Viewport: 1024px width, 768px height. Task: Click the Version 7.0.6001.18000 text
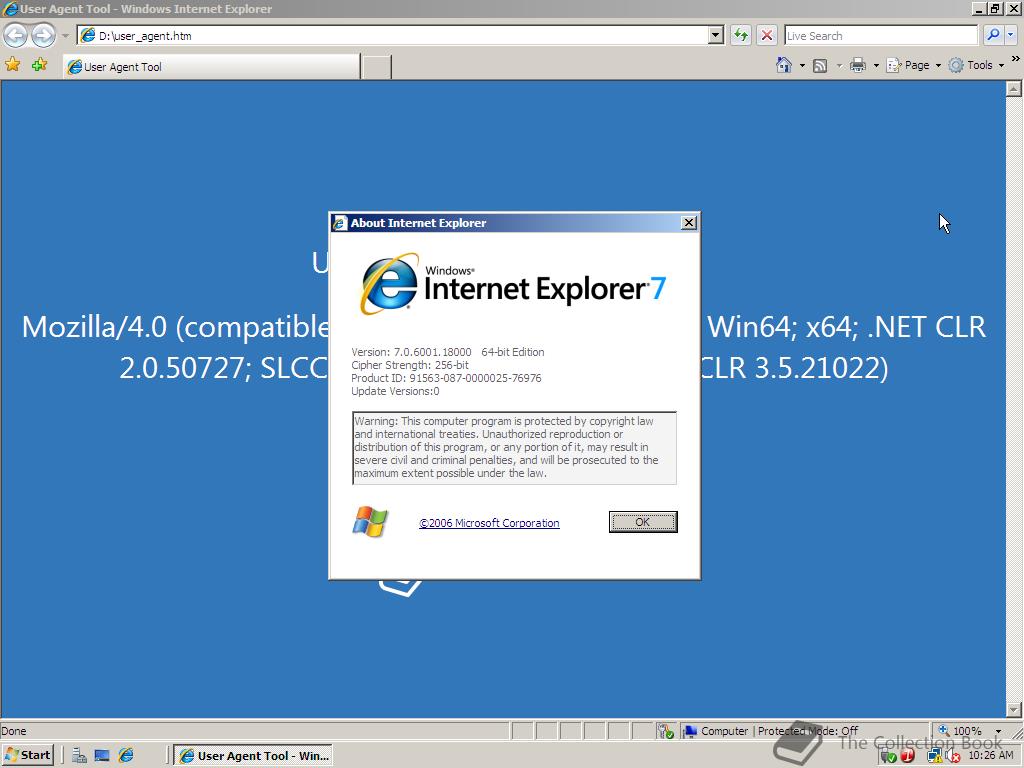(411, 352)
